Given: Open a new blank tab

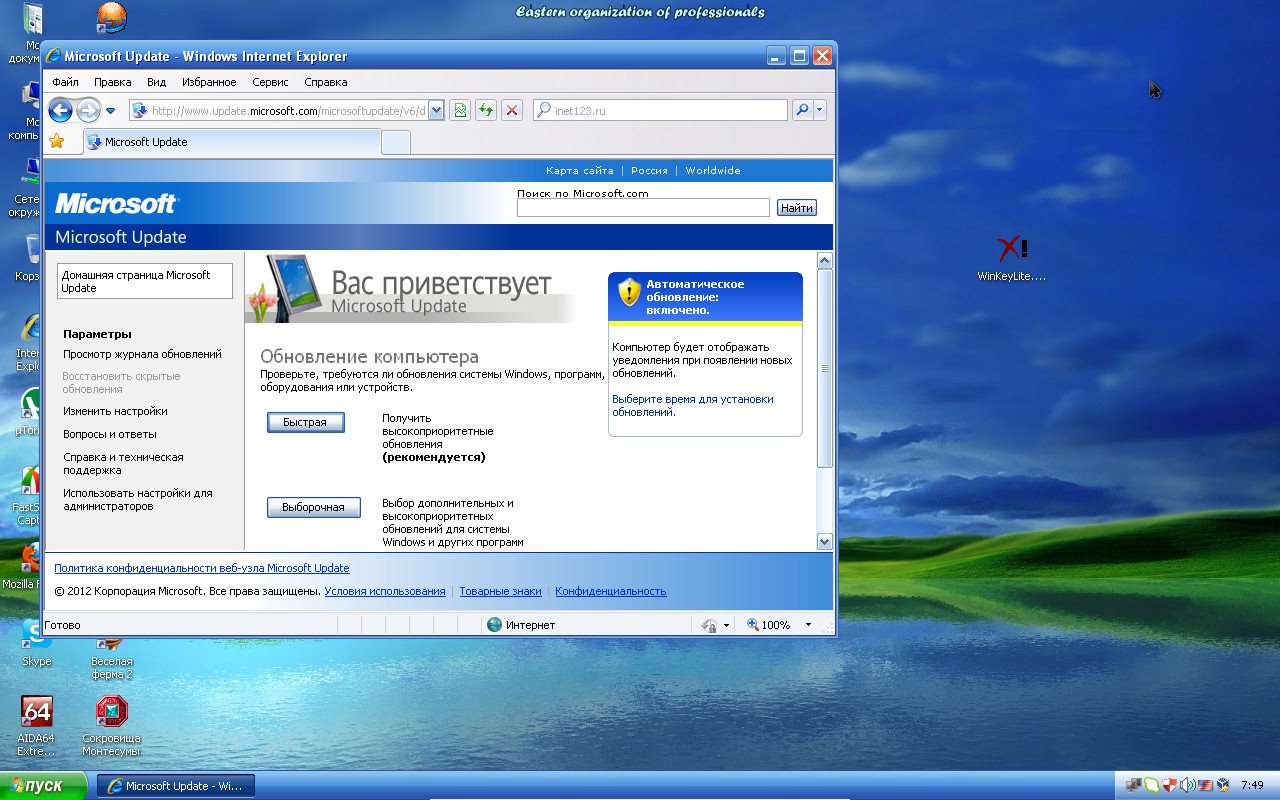Looking at the screenshot, I should [396, 142].
